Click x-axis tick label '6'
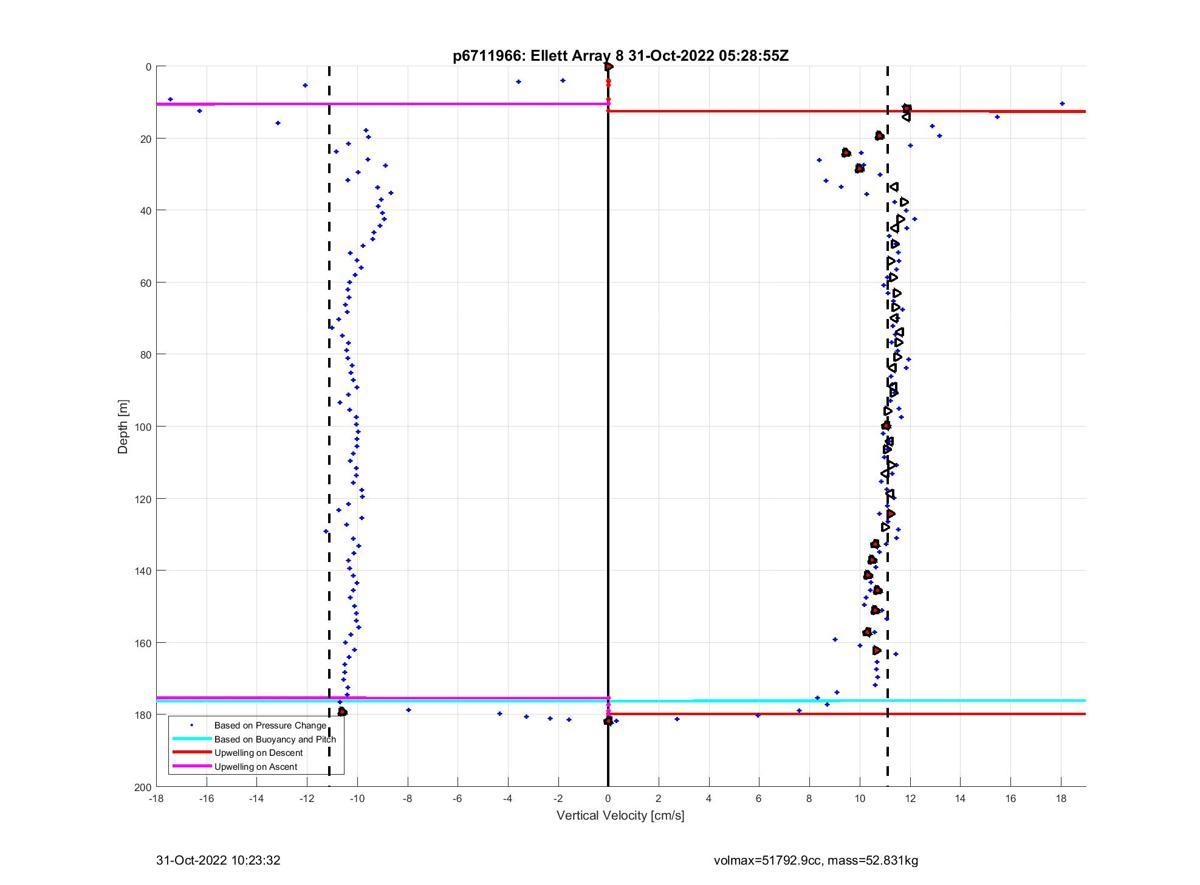 tap(759, 799)
